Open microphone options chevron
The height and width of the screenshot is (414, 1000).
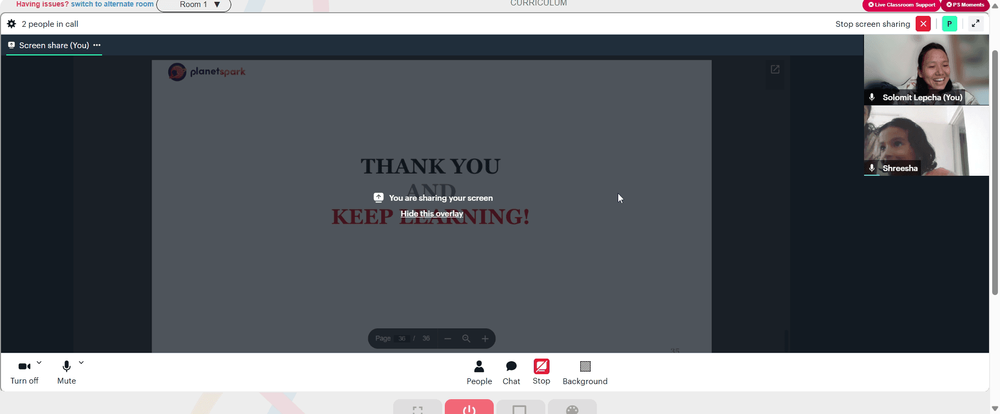click(x=81, y=362)
